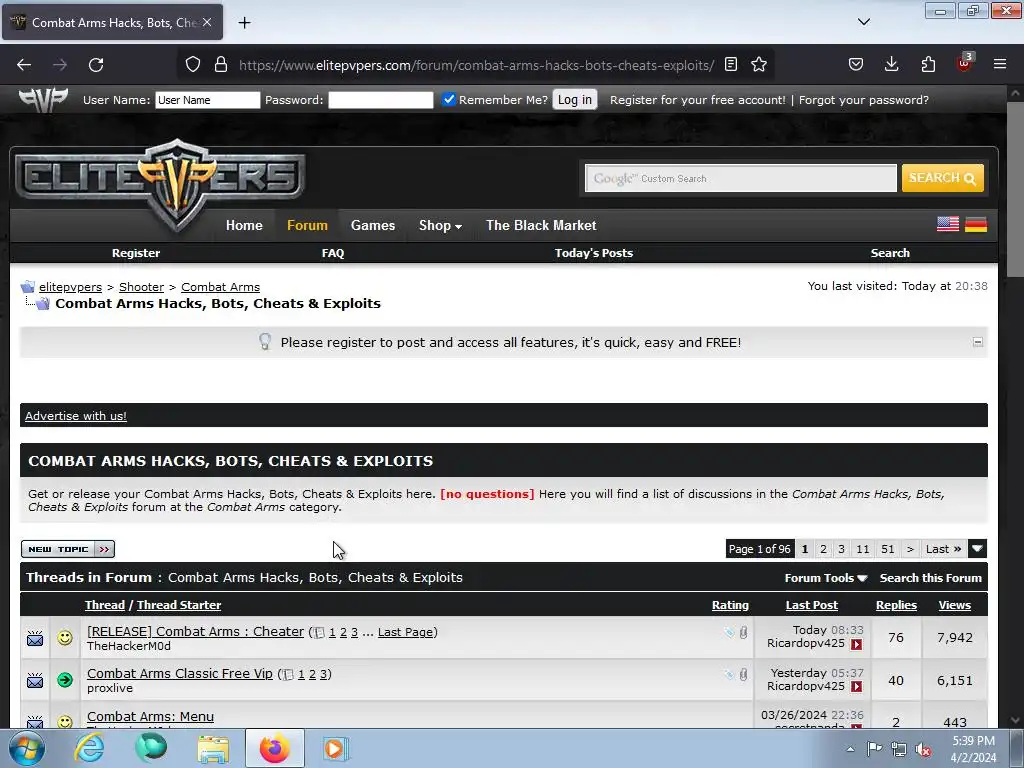Switch language with the US flag
1024x768 pixels.
tap(948, 224)
